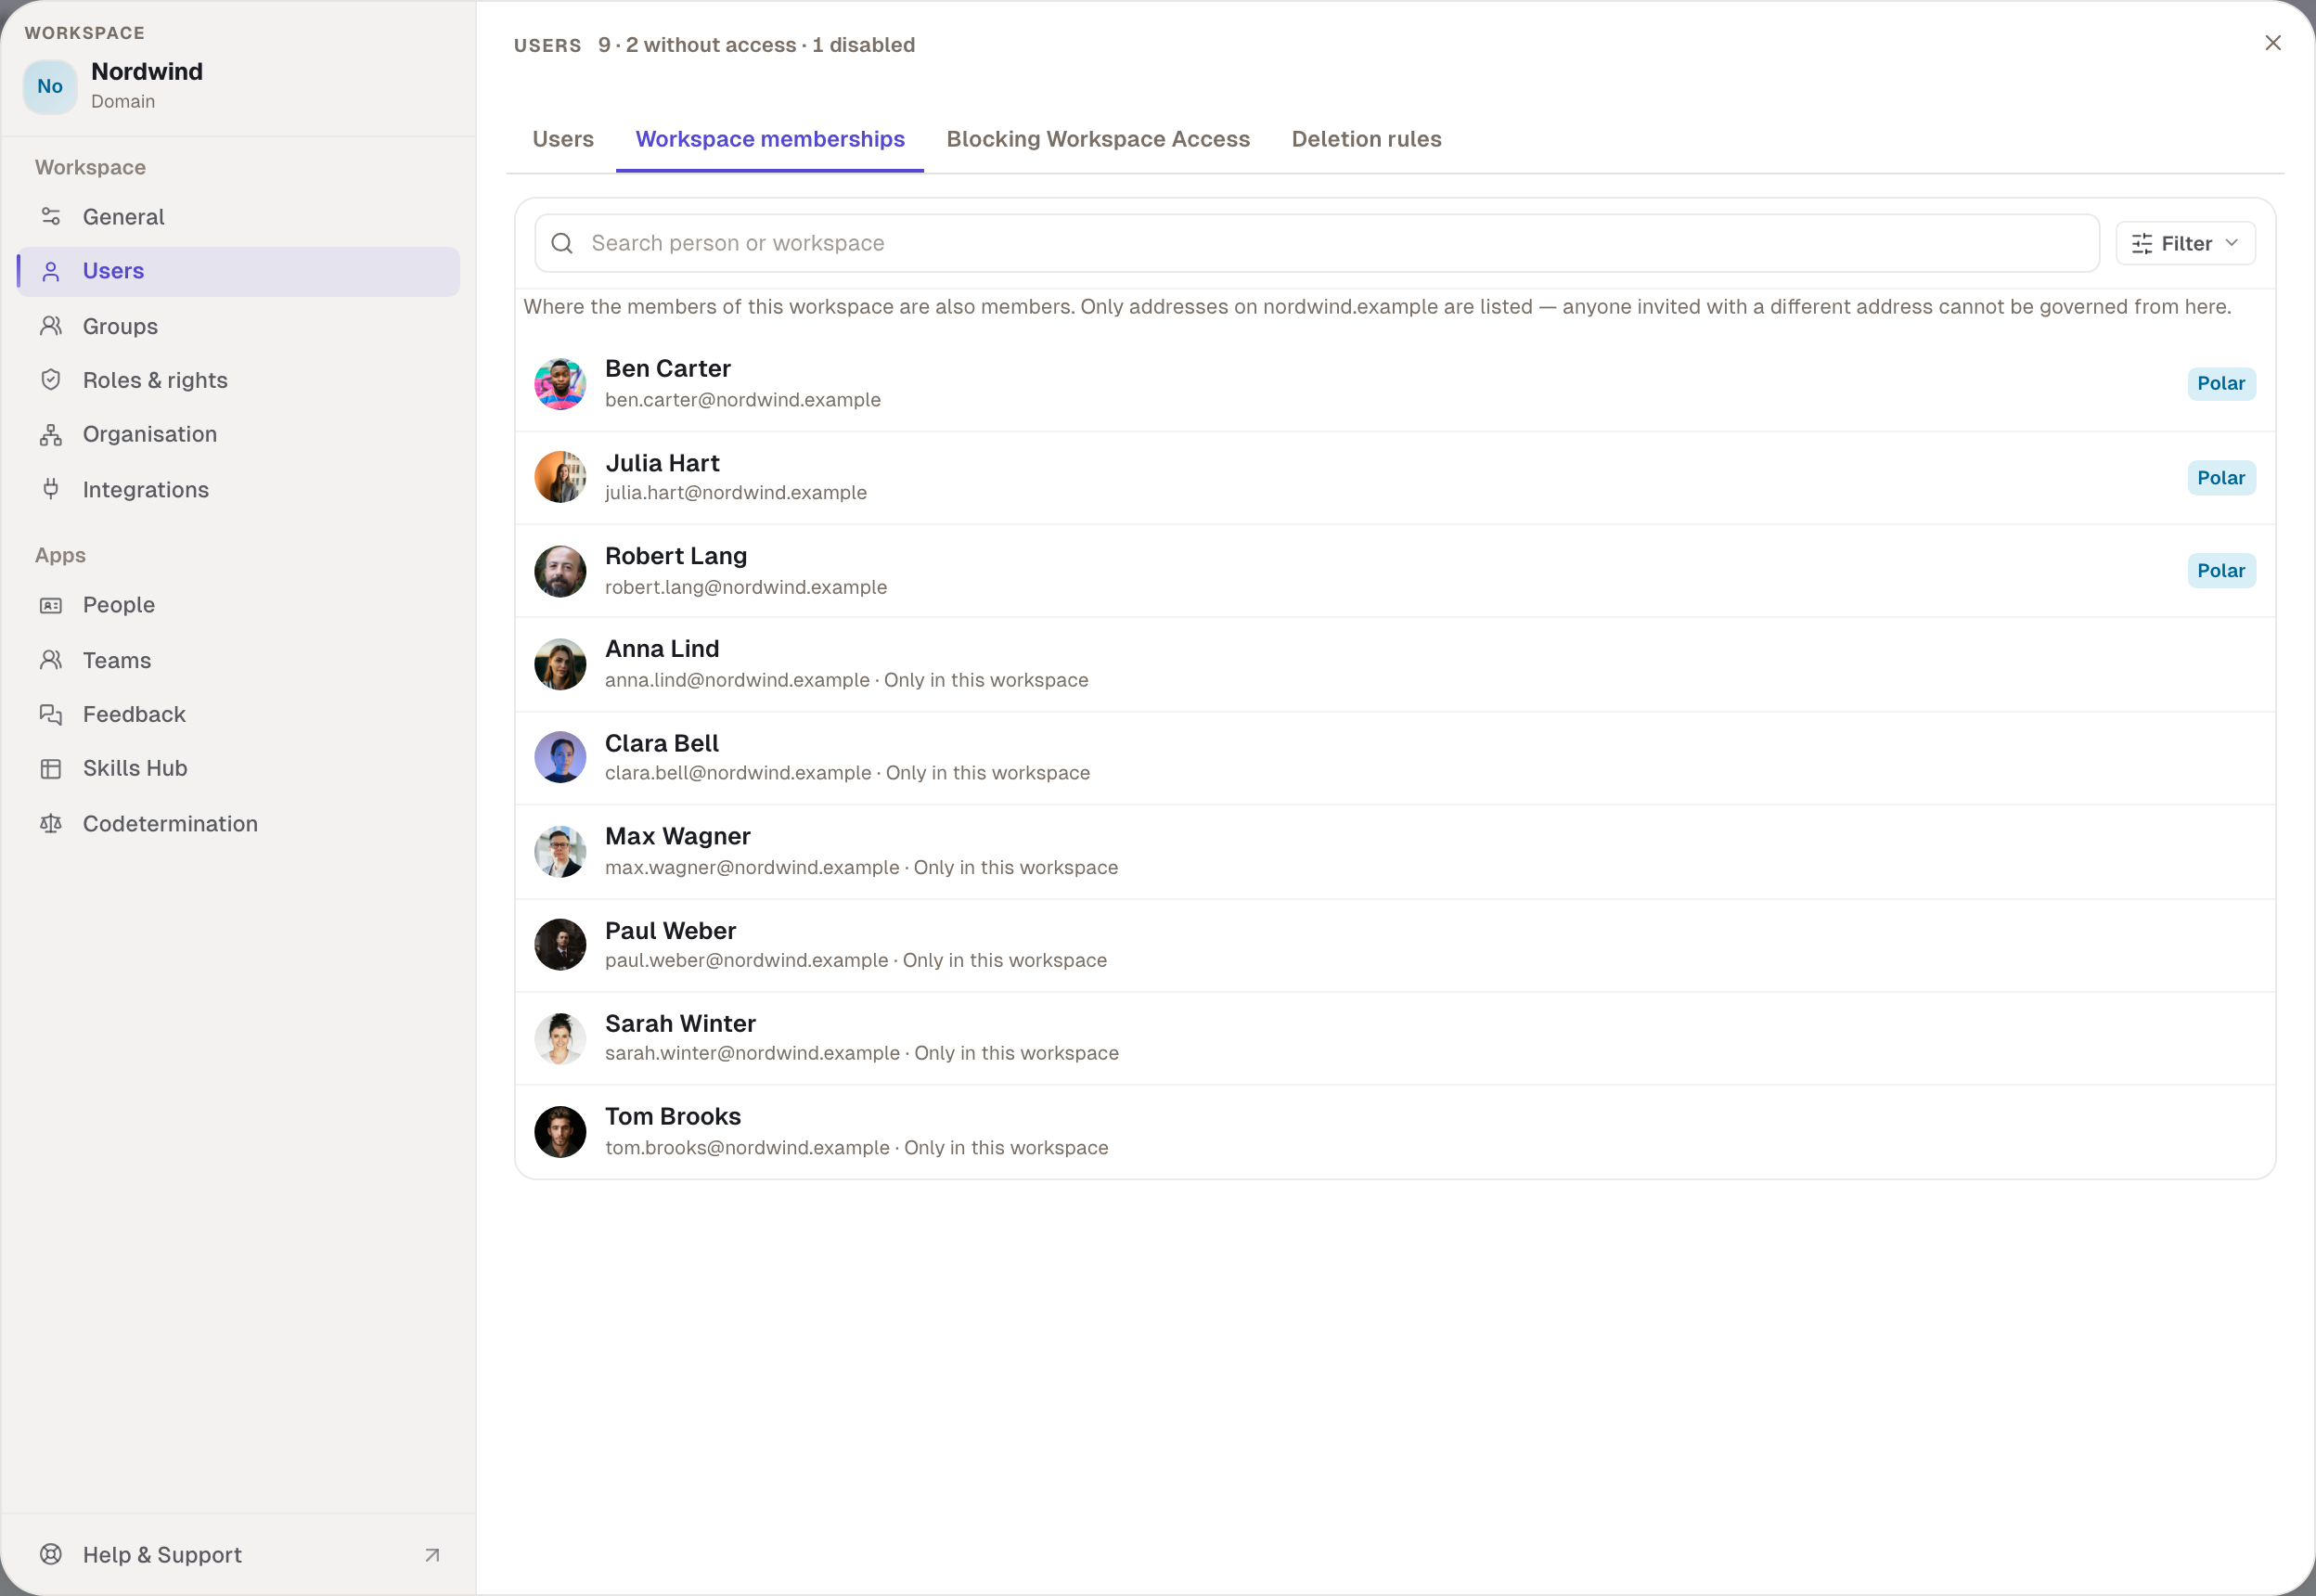
Task: Click the Codetermination scales icon
Action: 51,823
